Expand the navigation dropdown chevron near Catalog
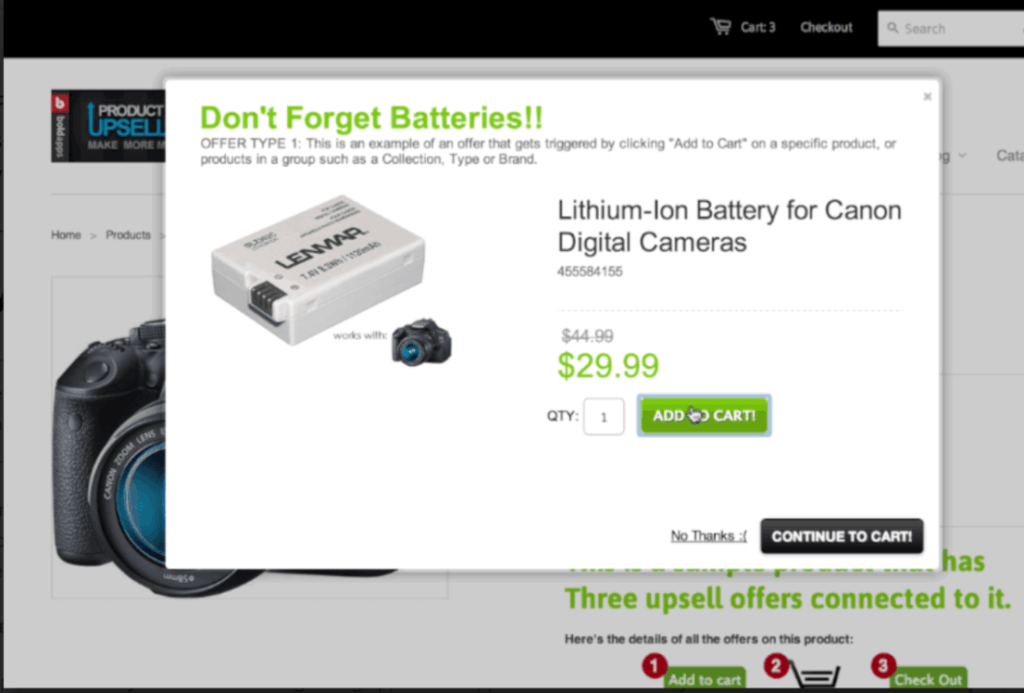1024x693 pixels. 962,155
